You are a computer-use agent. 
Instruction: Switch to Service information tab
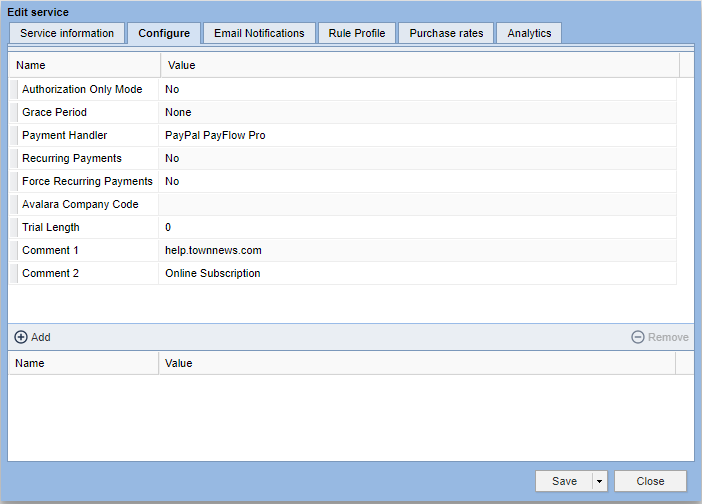[x=67, y=33]
